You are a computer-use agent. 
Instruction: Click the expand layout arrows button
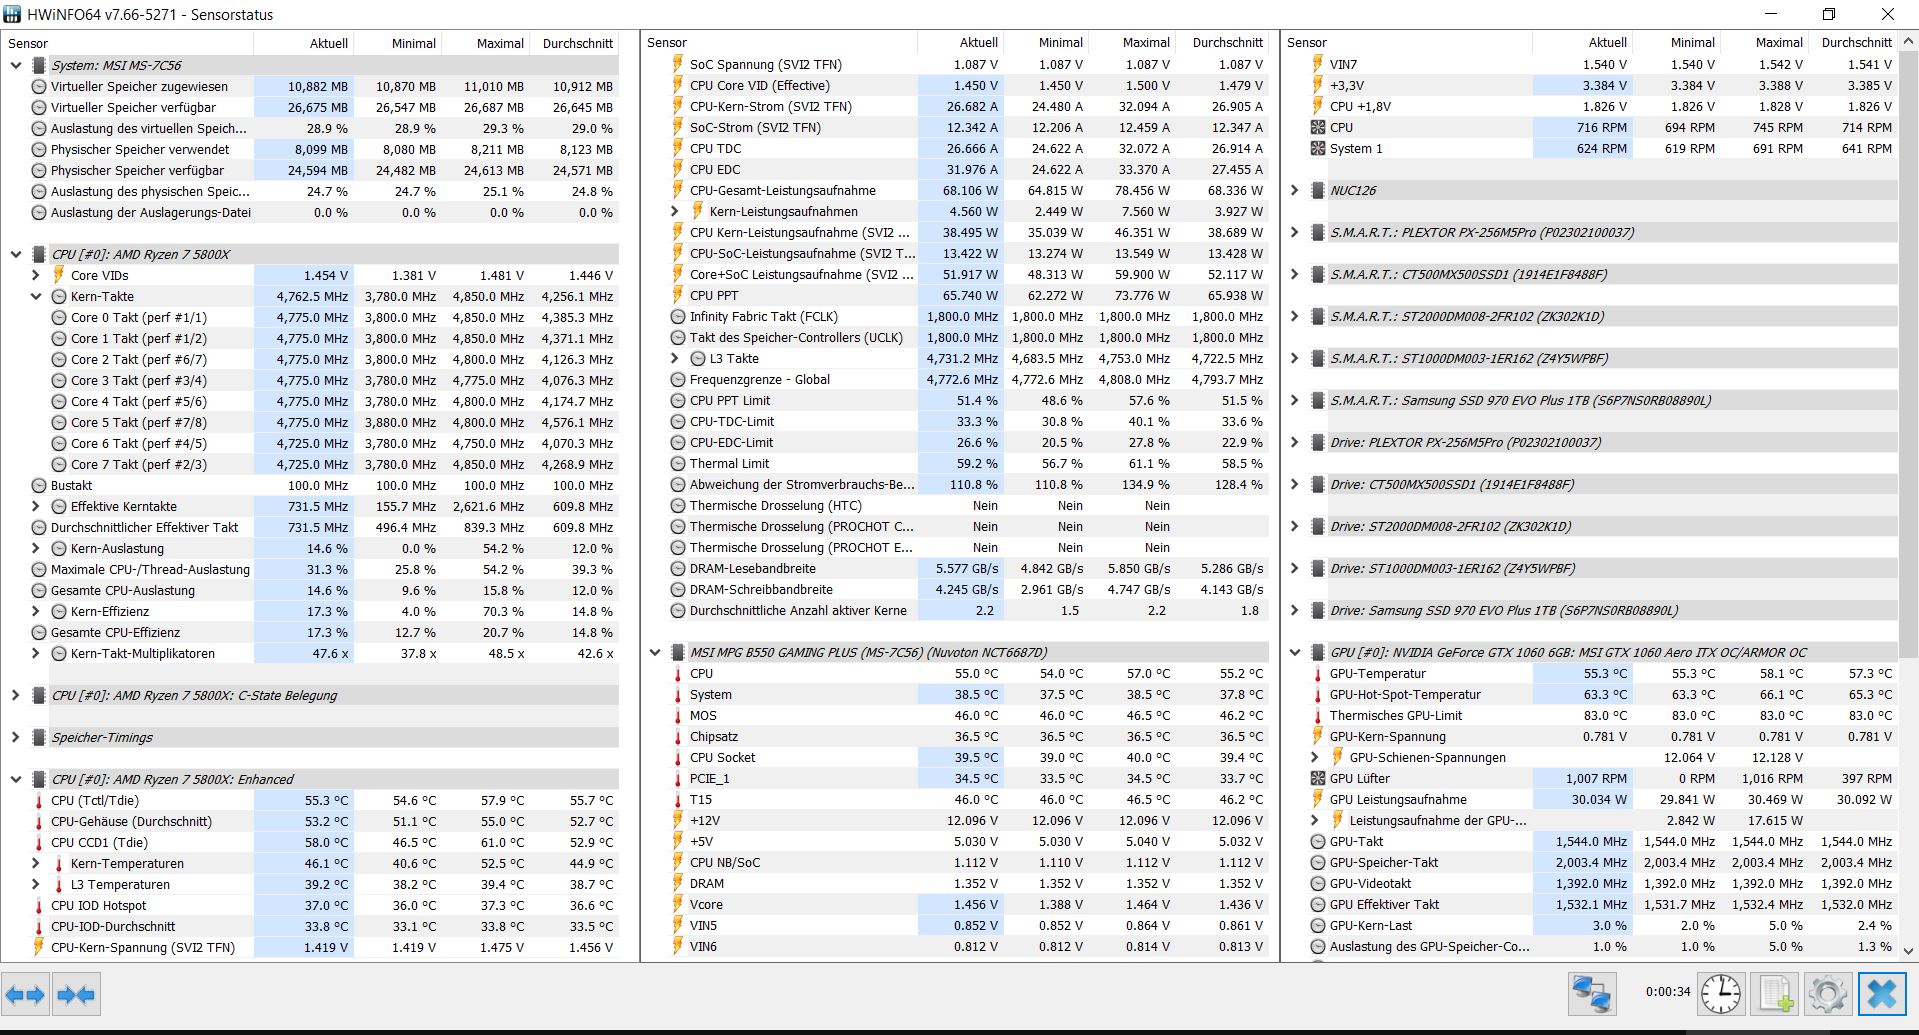tap(26, 995)
